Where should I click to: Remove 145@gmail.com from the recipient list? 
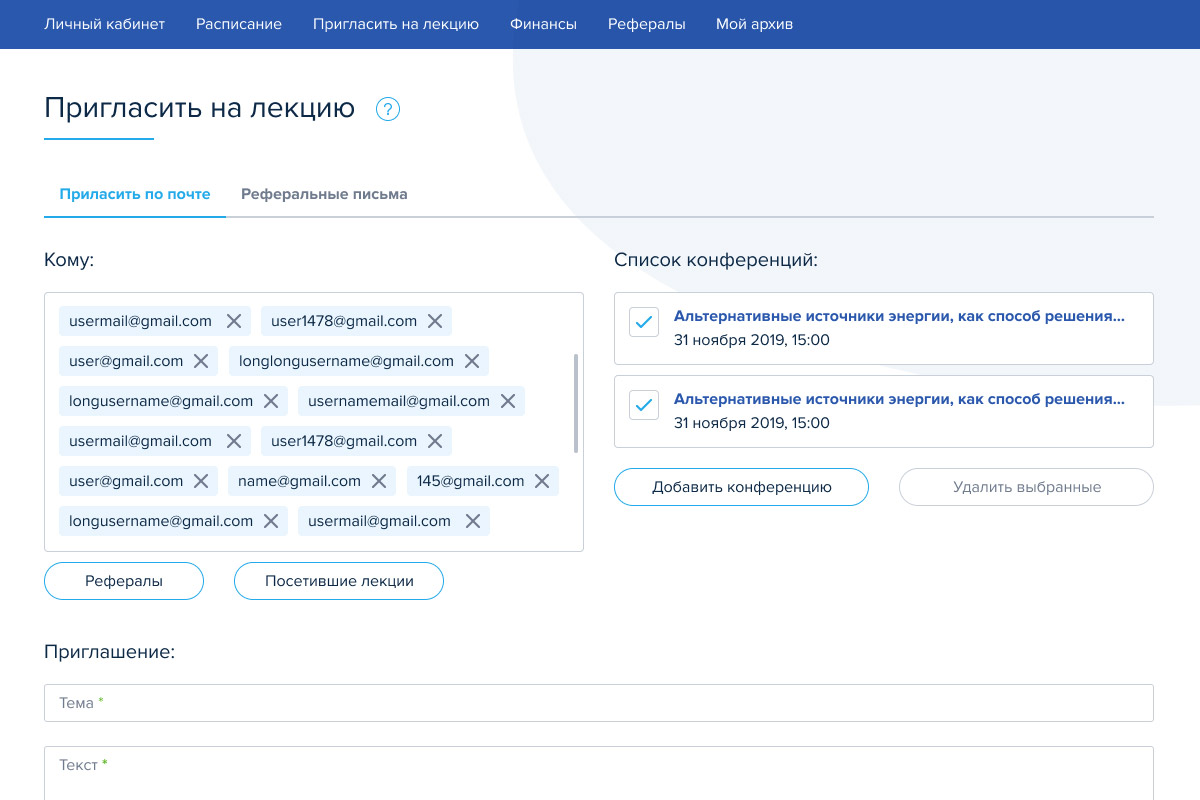point(542,481)
